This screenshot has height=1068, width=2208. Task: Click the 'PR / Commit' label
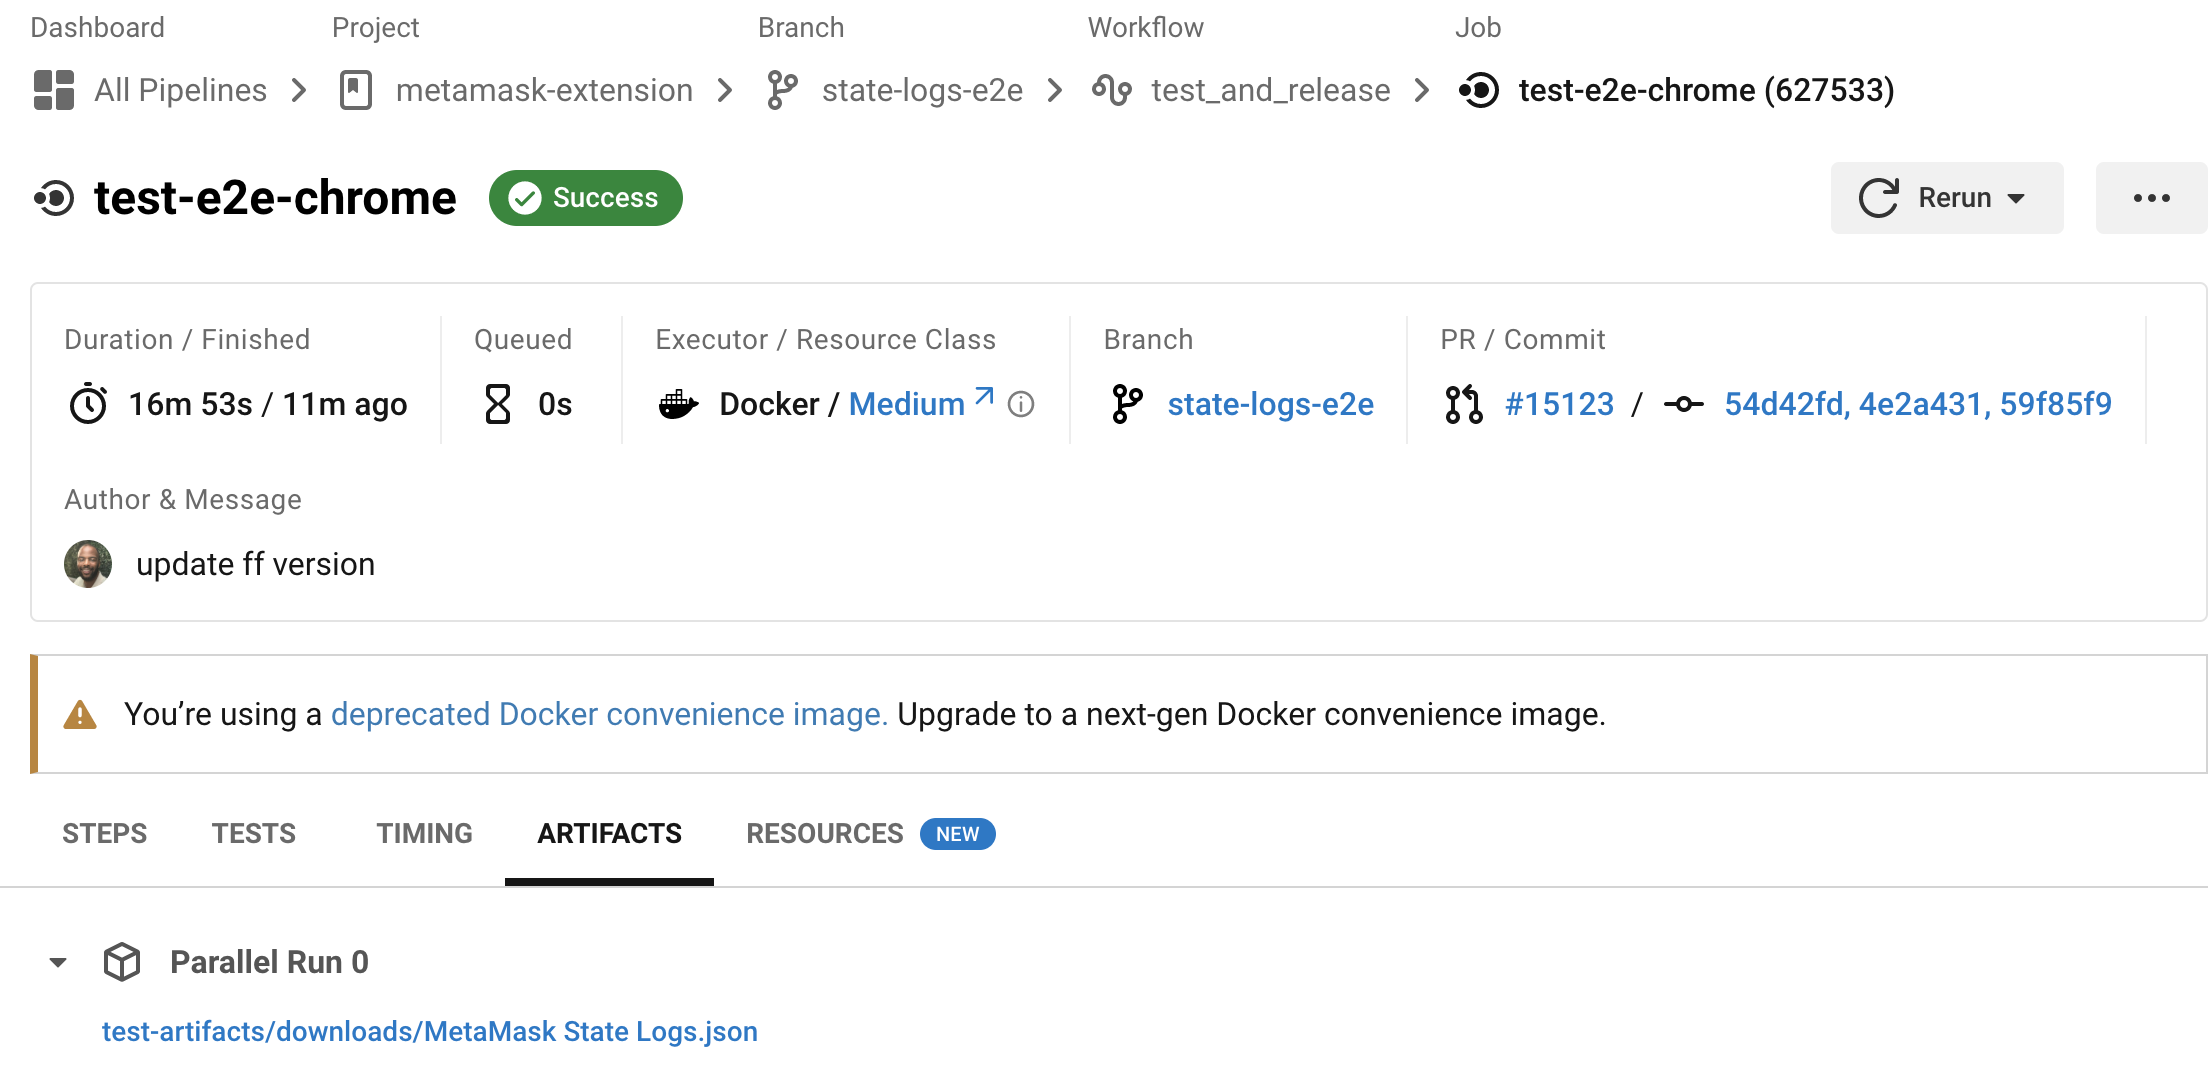[x=1523, y=340]
